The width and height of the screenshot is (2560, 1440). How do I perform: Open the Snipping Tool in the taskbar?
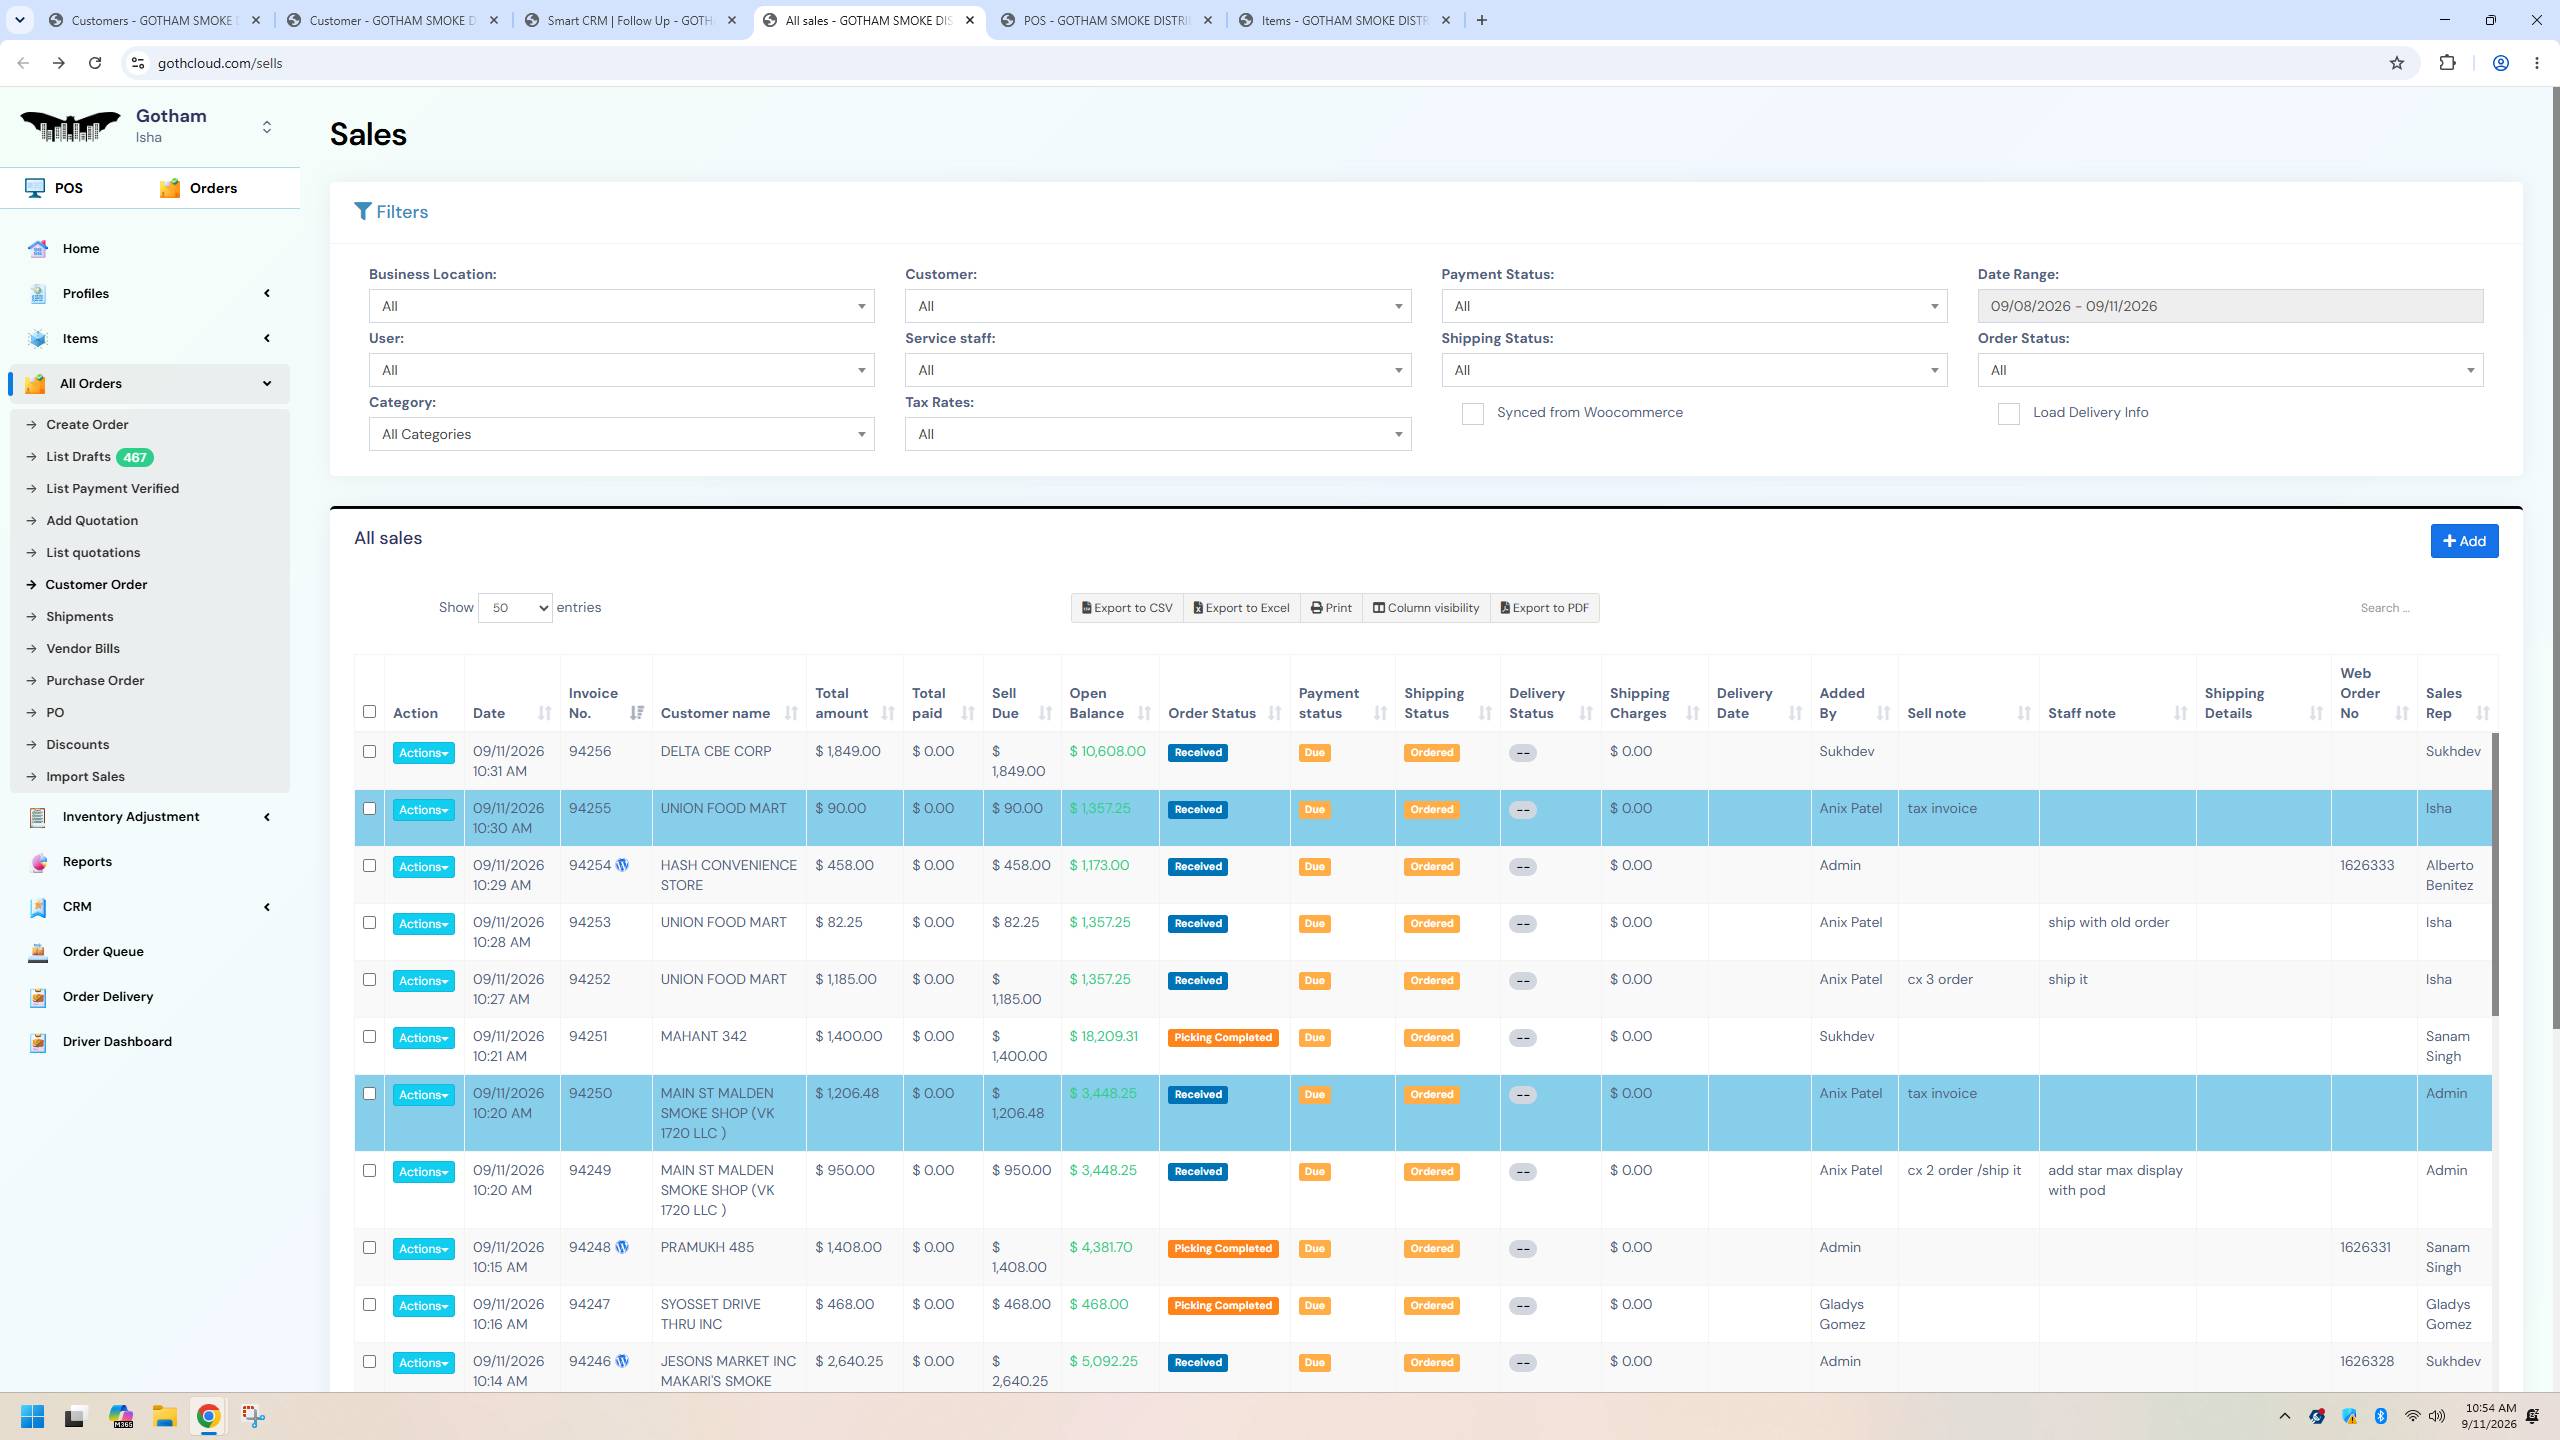[x=253, y=1416]
